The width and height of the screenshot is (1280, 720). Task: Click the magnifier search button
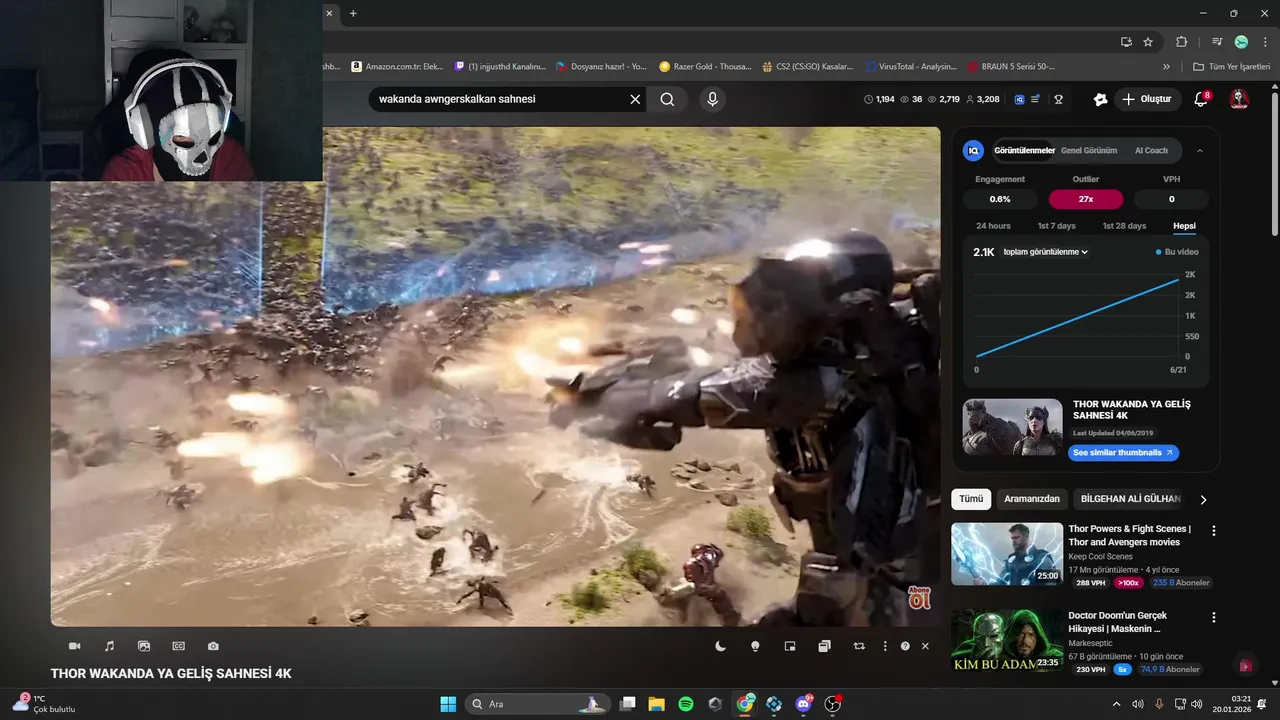(x=667, y=99)
